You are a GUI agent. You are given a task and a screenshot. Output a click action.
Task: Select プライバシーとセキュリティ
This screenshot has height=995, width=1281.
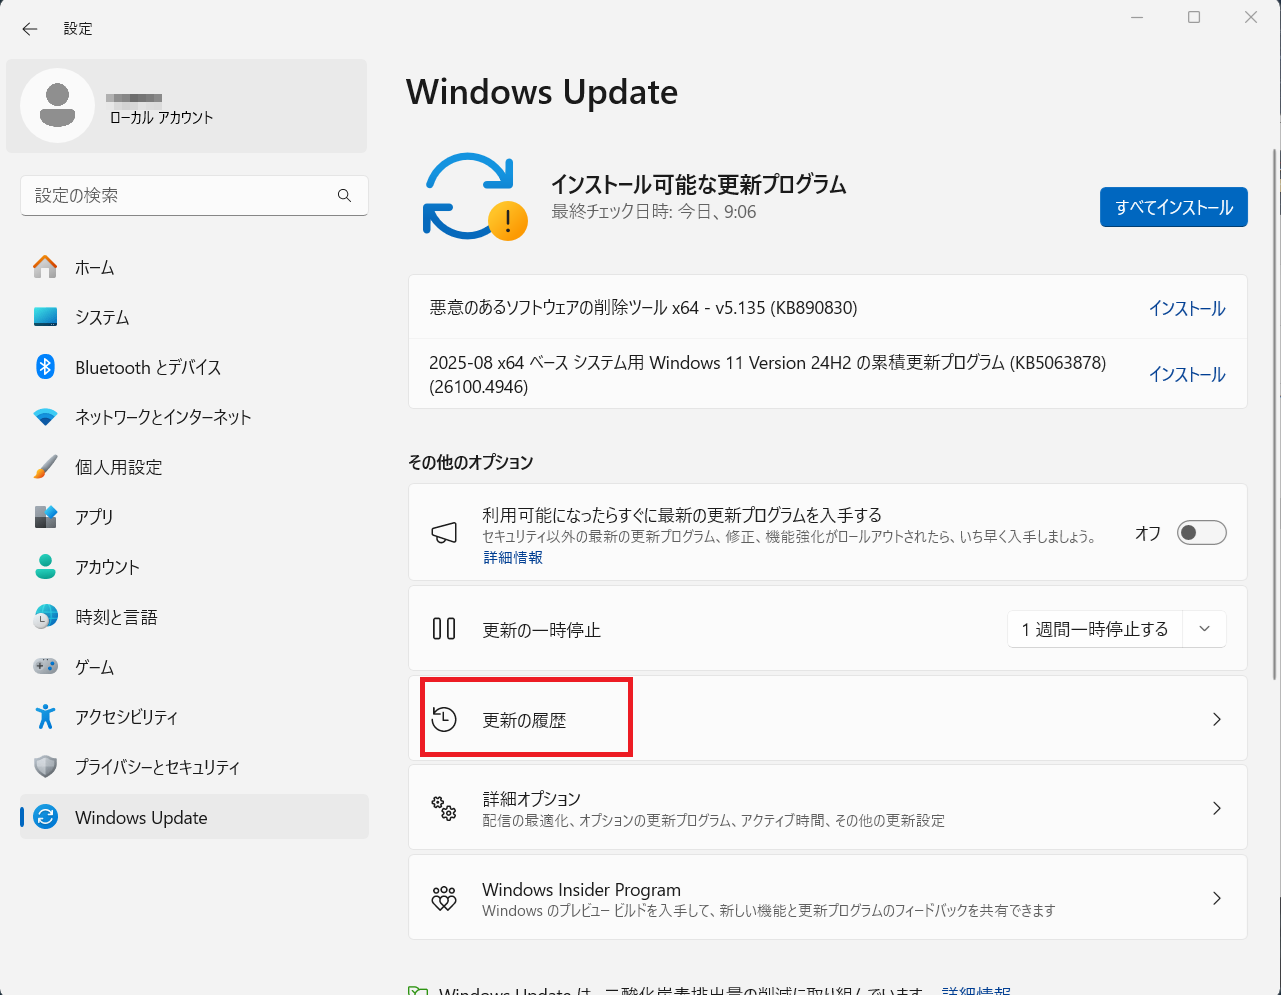194,767
